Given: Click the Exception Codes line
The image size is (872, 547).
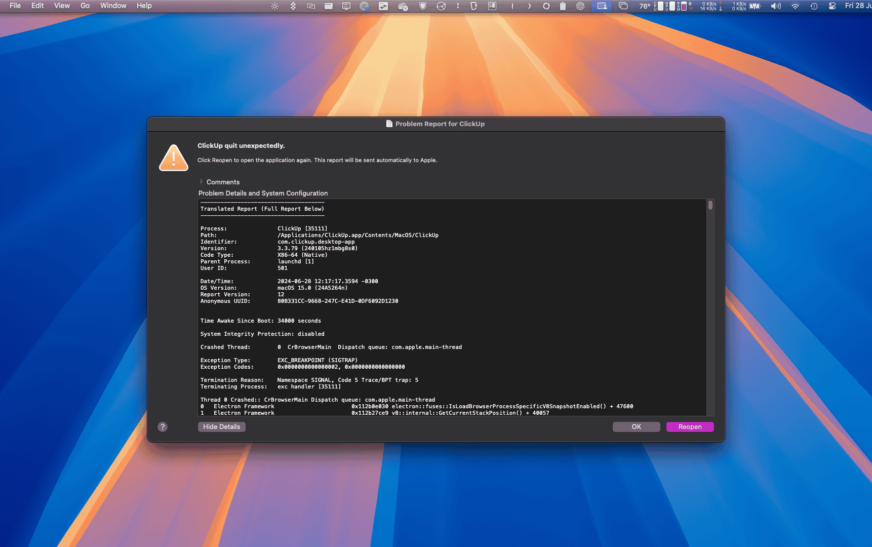Looking at the screenshot, I should (x=303, y=367).
